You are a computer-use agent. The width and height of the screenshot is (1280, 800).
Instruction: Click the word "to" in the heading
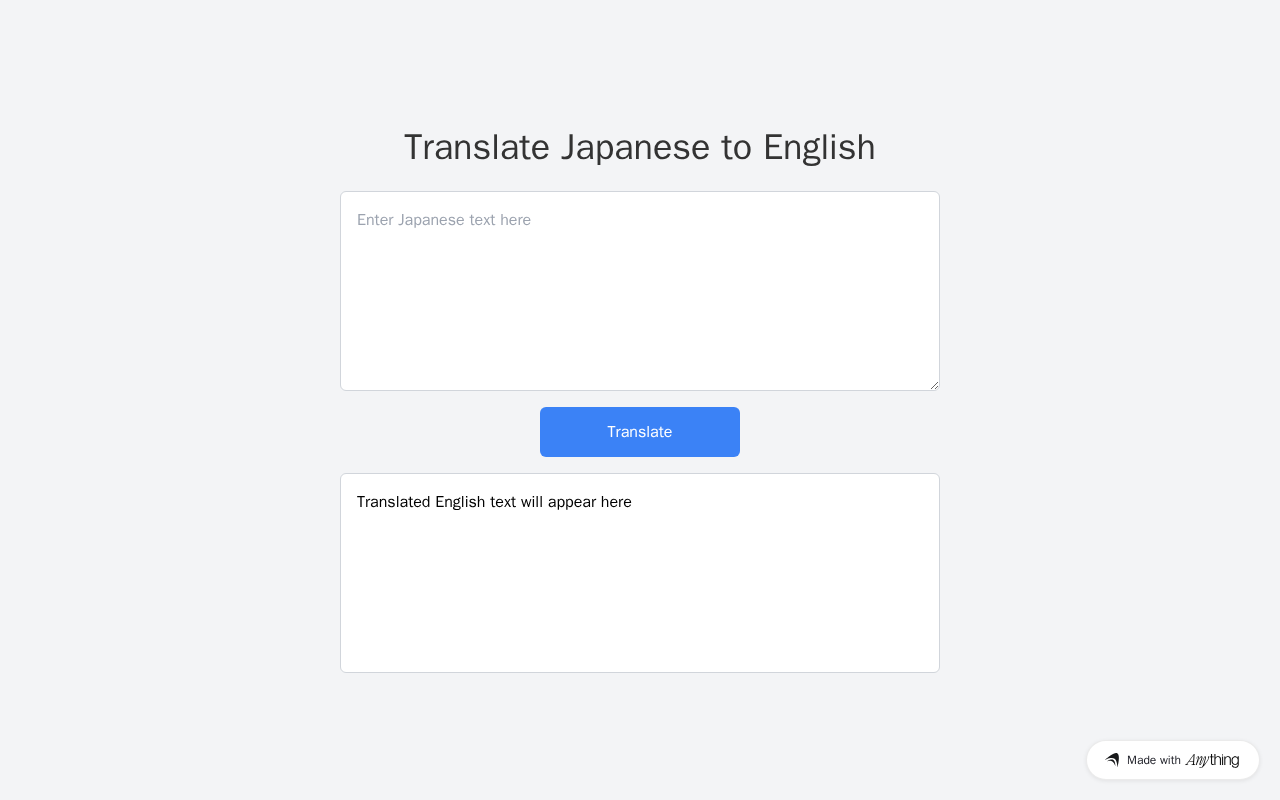(x=737, y=147)
